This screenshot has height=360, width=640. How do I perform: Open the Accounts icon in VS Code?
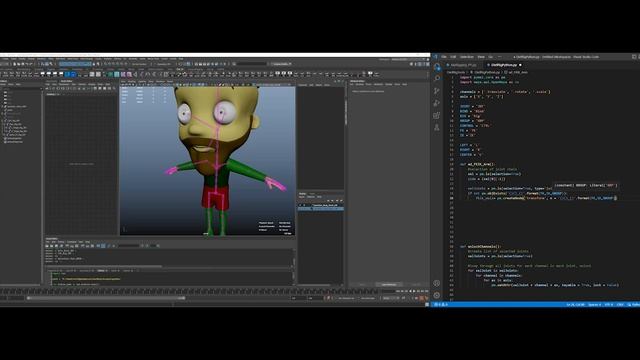[437, 283]
